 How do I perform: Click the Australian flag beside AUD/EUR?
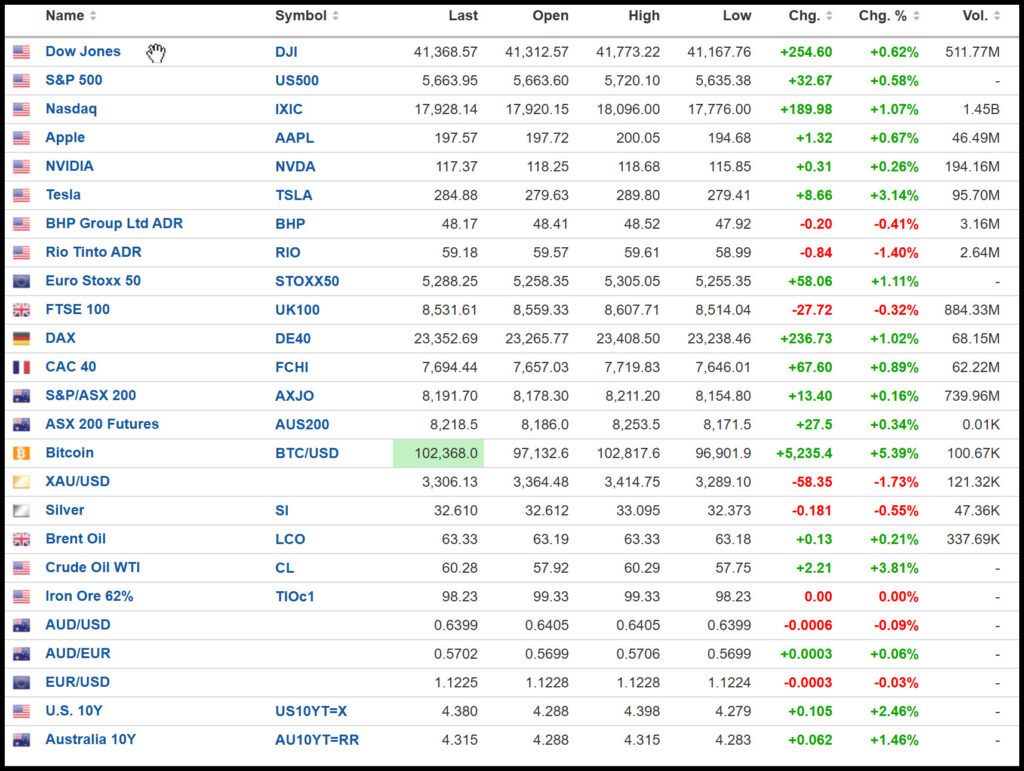pos(22,654)
